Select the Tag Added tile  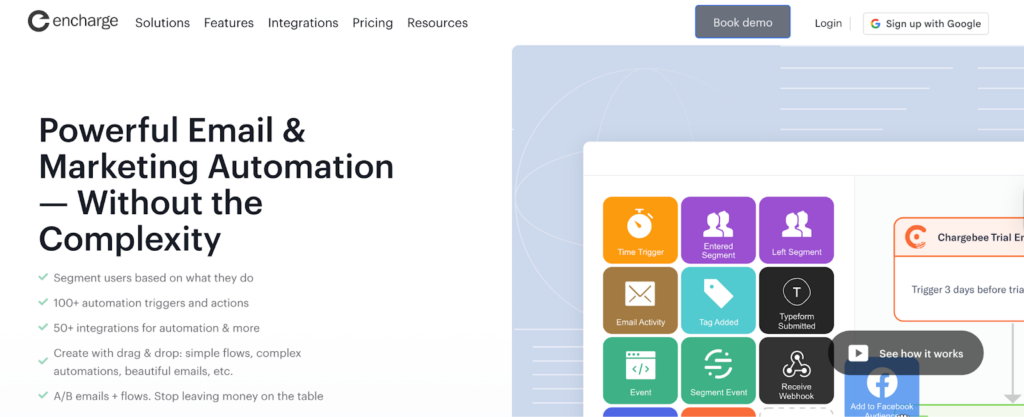(x=718, y=300)
